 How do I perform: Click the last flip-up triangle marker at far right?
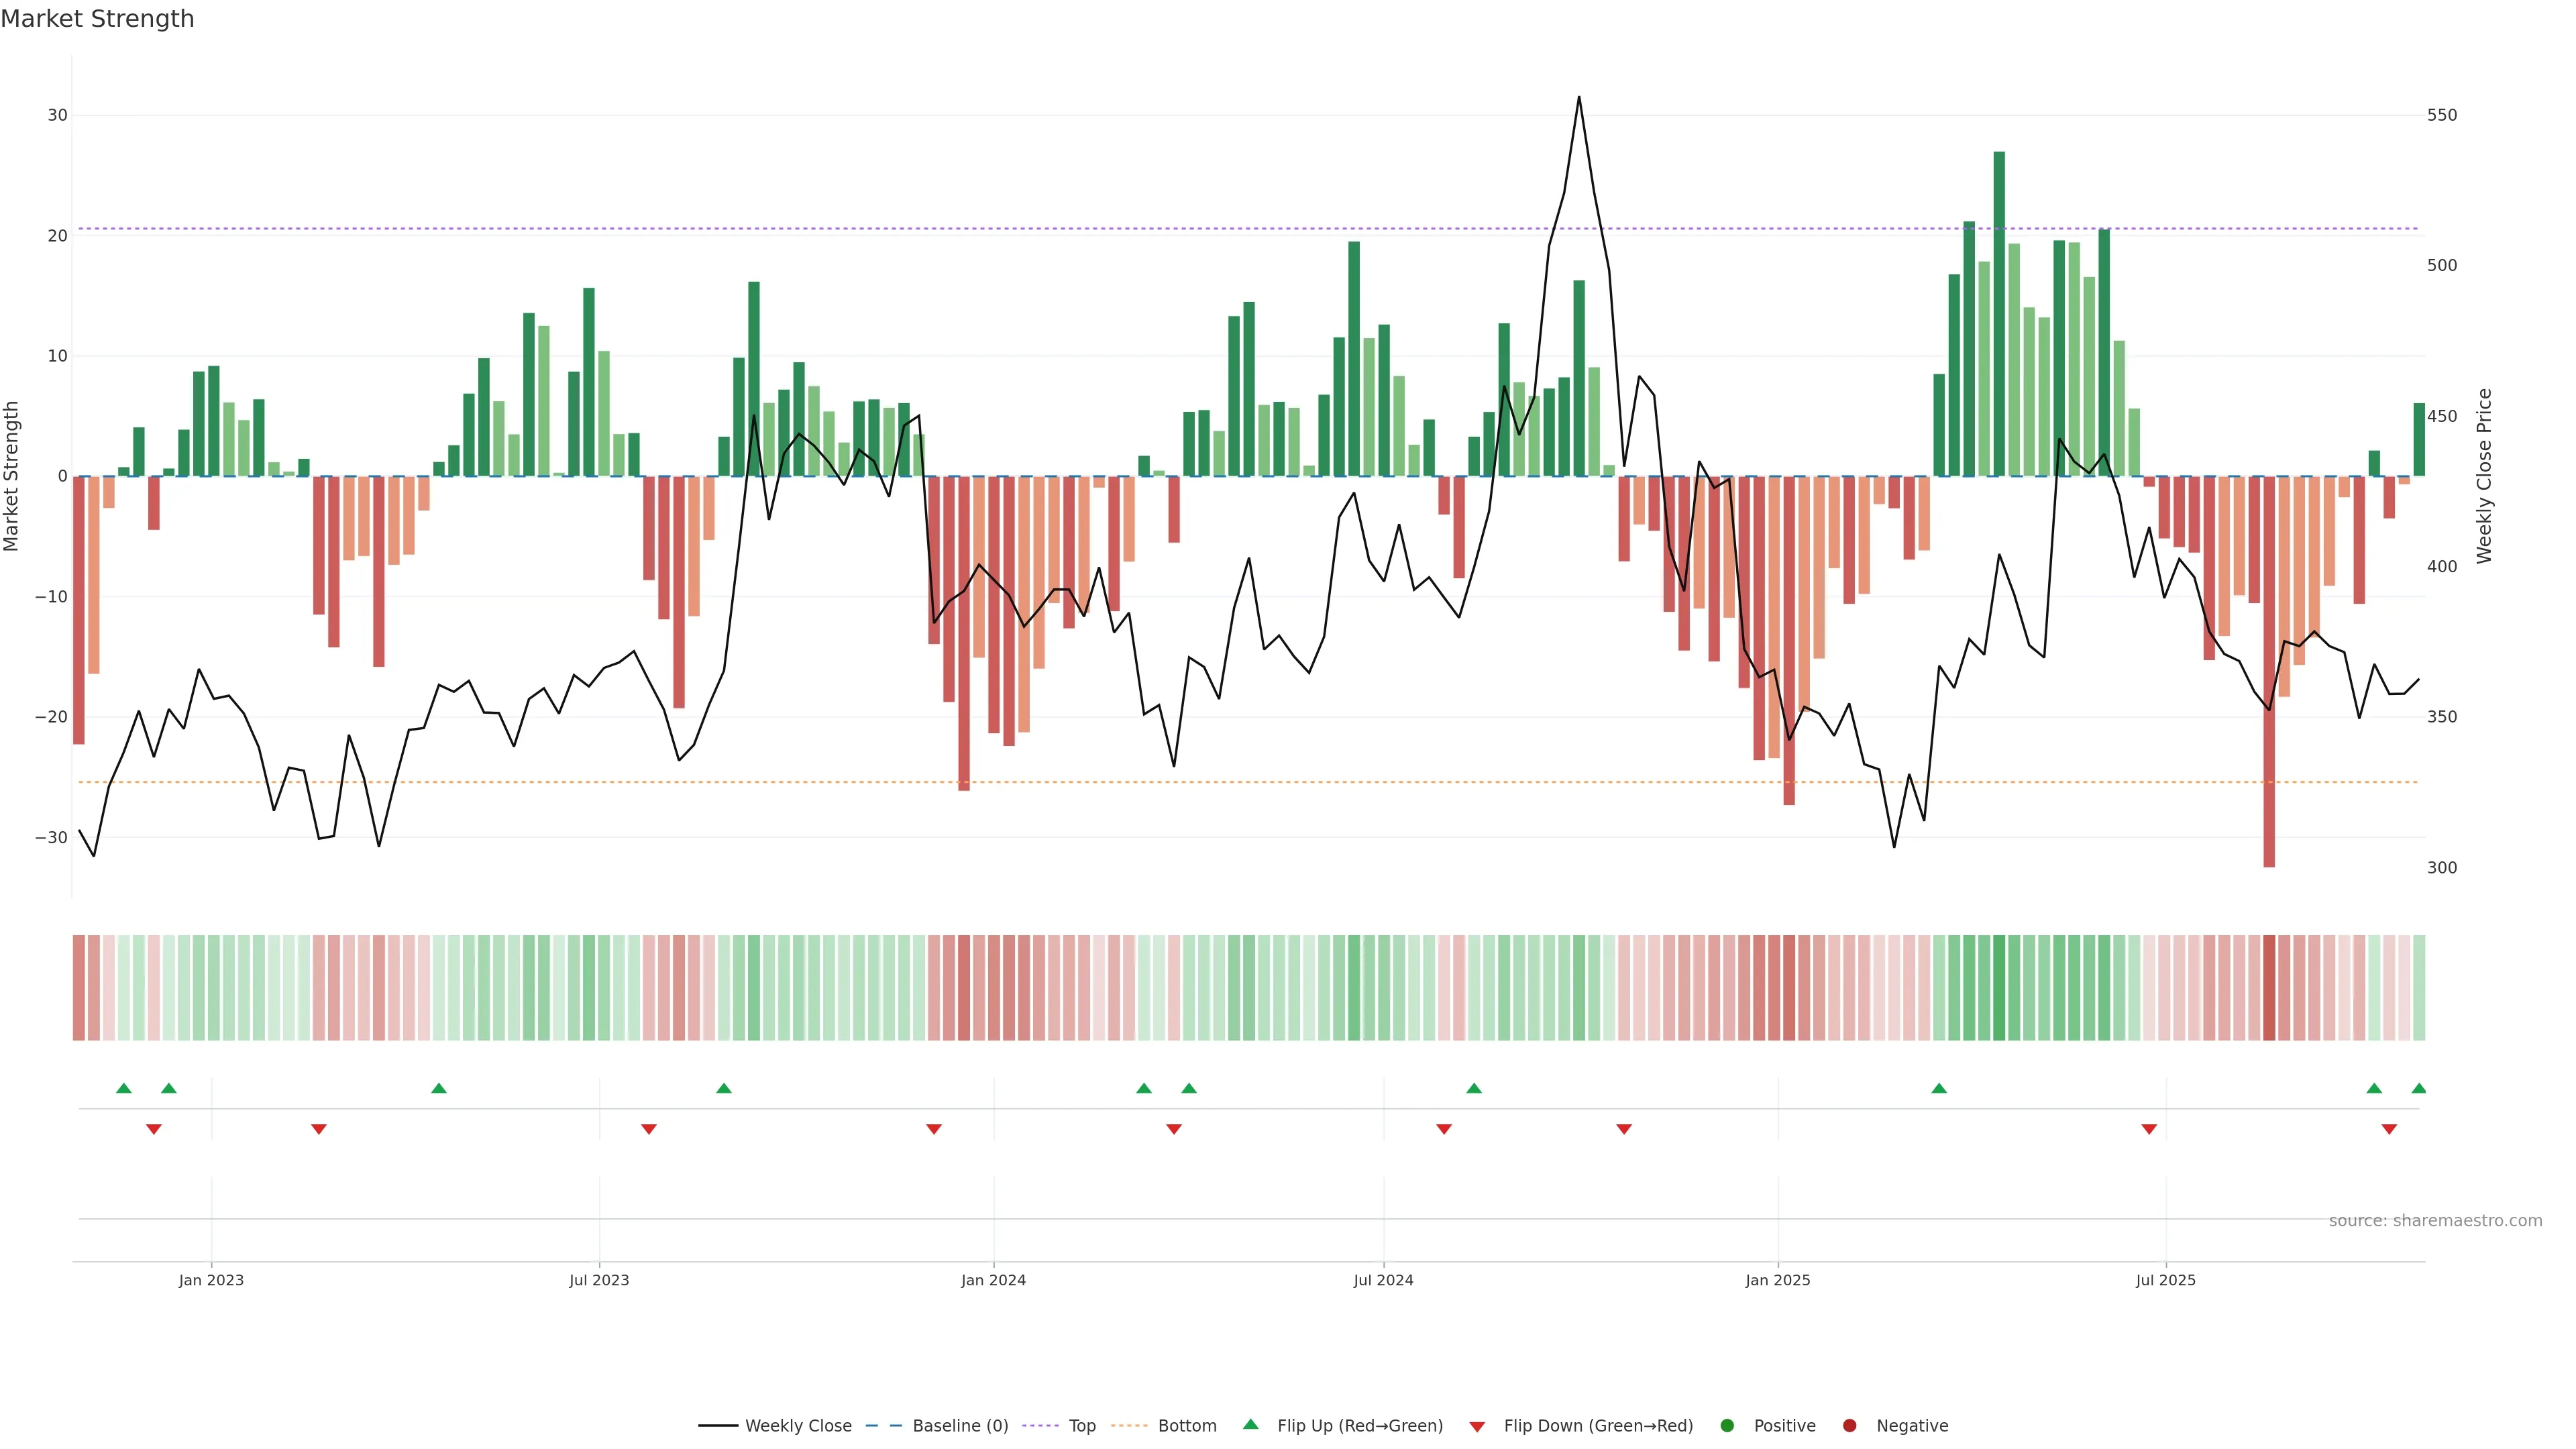[x=2418, y=1088]
